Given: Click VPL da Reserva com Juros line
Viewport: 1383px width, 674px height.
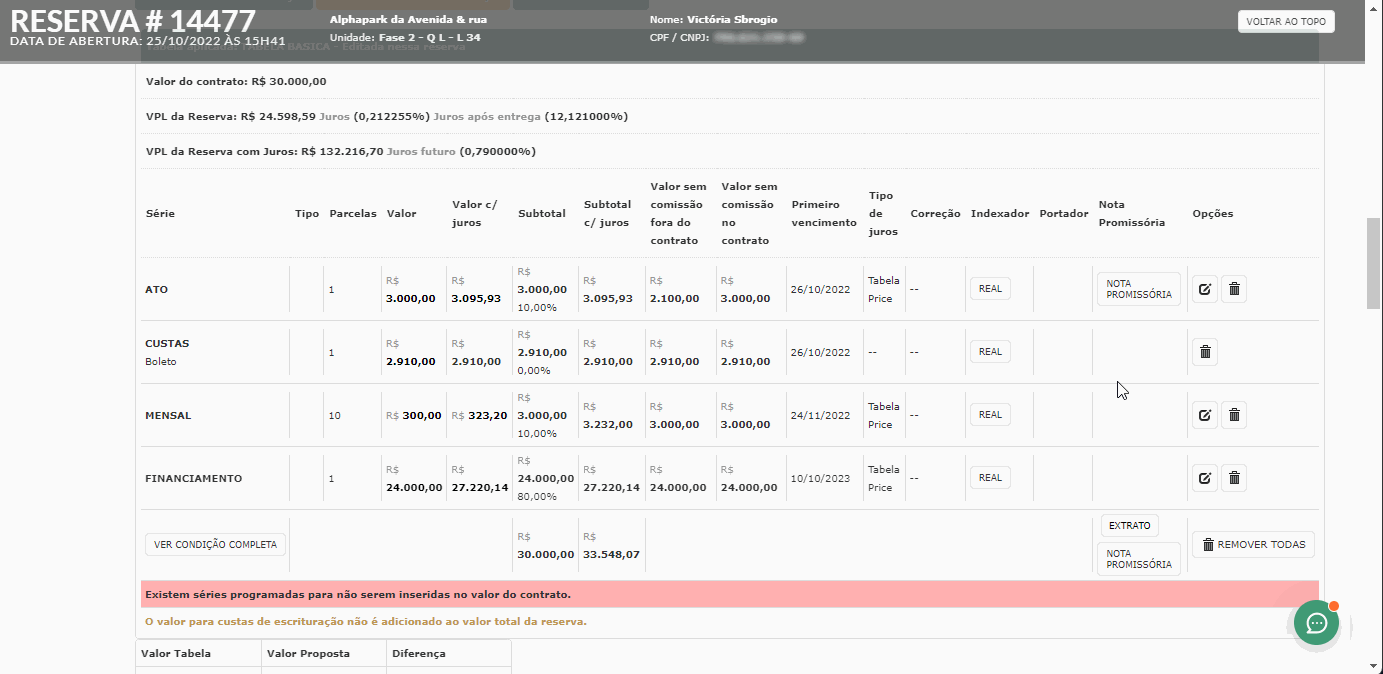Looking at the screenshot, I should (x=341, y=151).
